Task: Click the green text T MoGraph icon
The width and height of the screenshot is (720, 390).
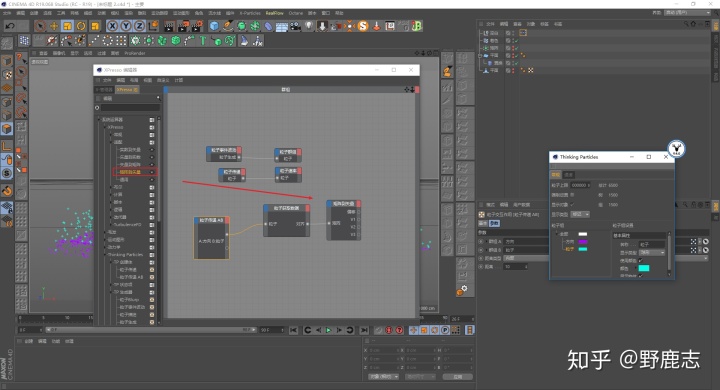Action: 202,41
